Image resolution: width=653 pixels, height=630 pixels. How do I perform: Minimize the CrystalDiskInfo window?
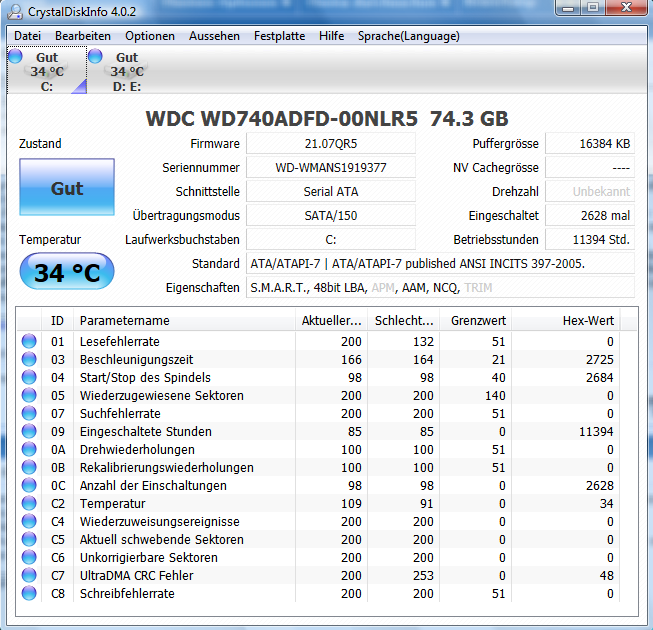click(x=568, y=7)
